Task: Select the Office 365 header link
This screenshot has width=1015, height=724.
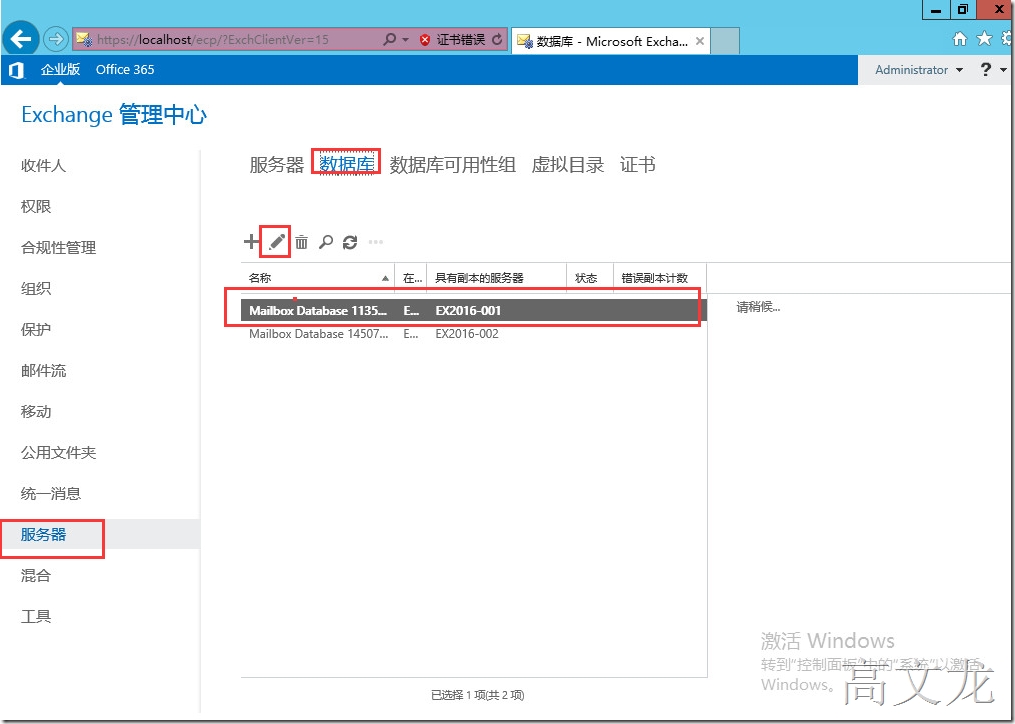Action: 125,69
